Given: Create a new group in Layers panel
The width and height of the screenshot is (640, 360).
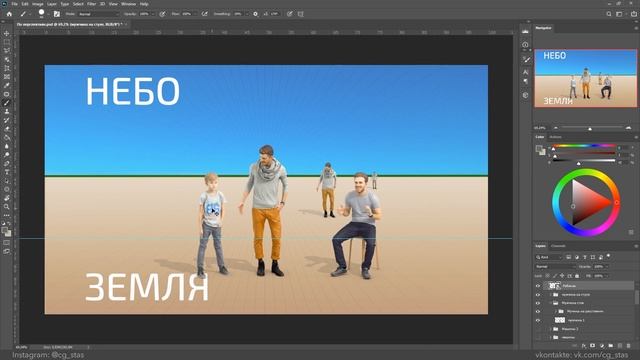Looking at the screenshot, I should pyautogui.click(x=611, y=346).
